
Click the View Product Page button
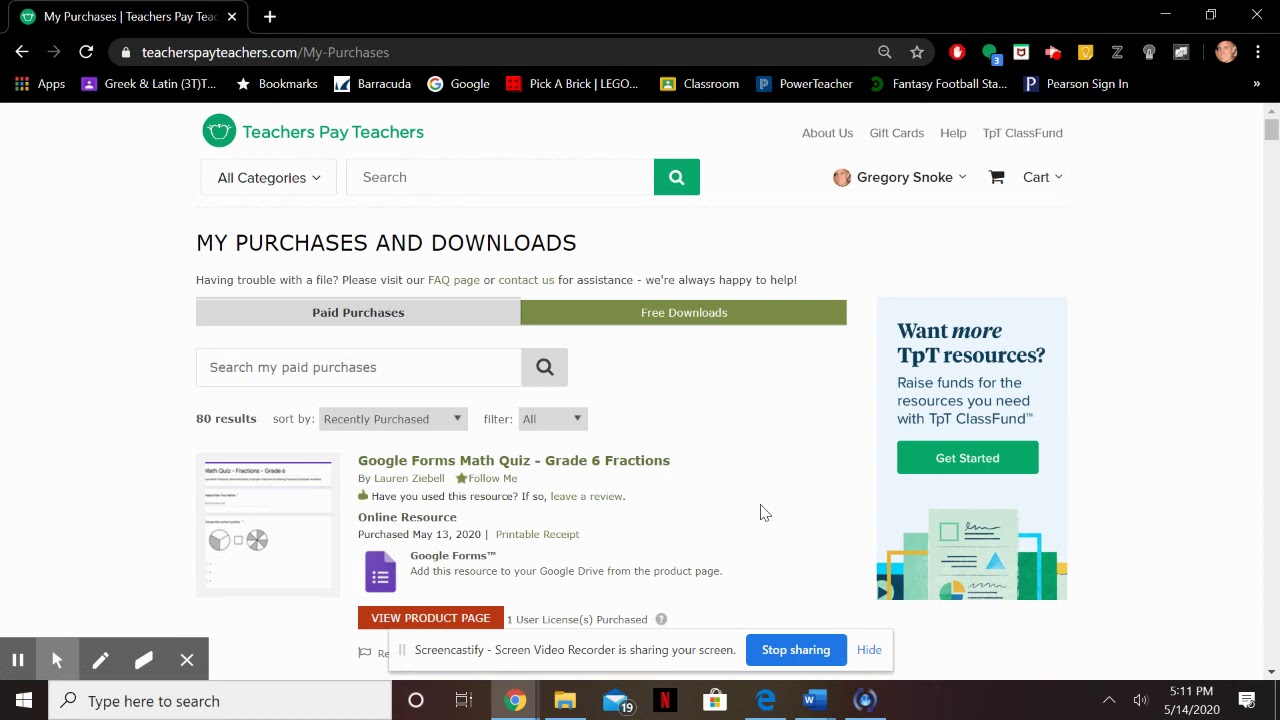click(431, 618)
